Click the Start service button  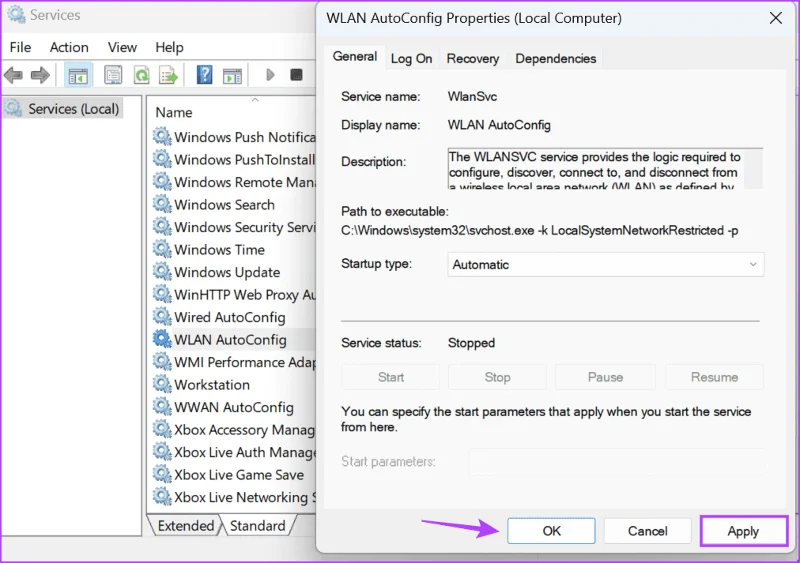390,377
